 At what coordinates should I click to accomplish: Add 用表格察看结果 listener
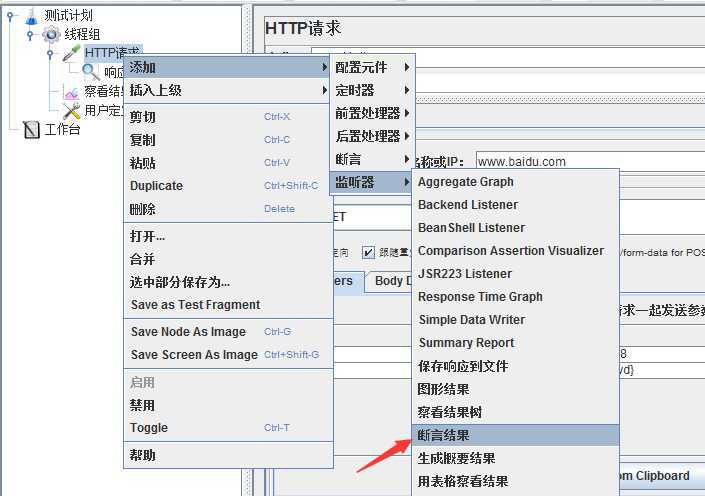(515, 482)
